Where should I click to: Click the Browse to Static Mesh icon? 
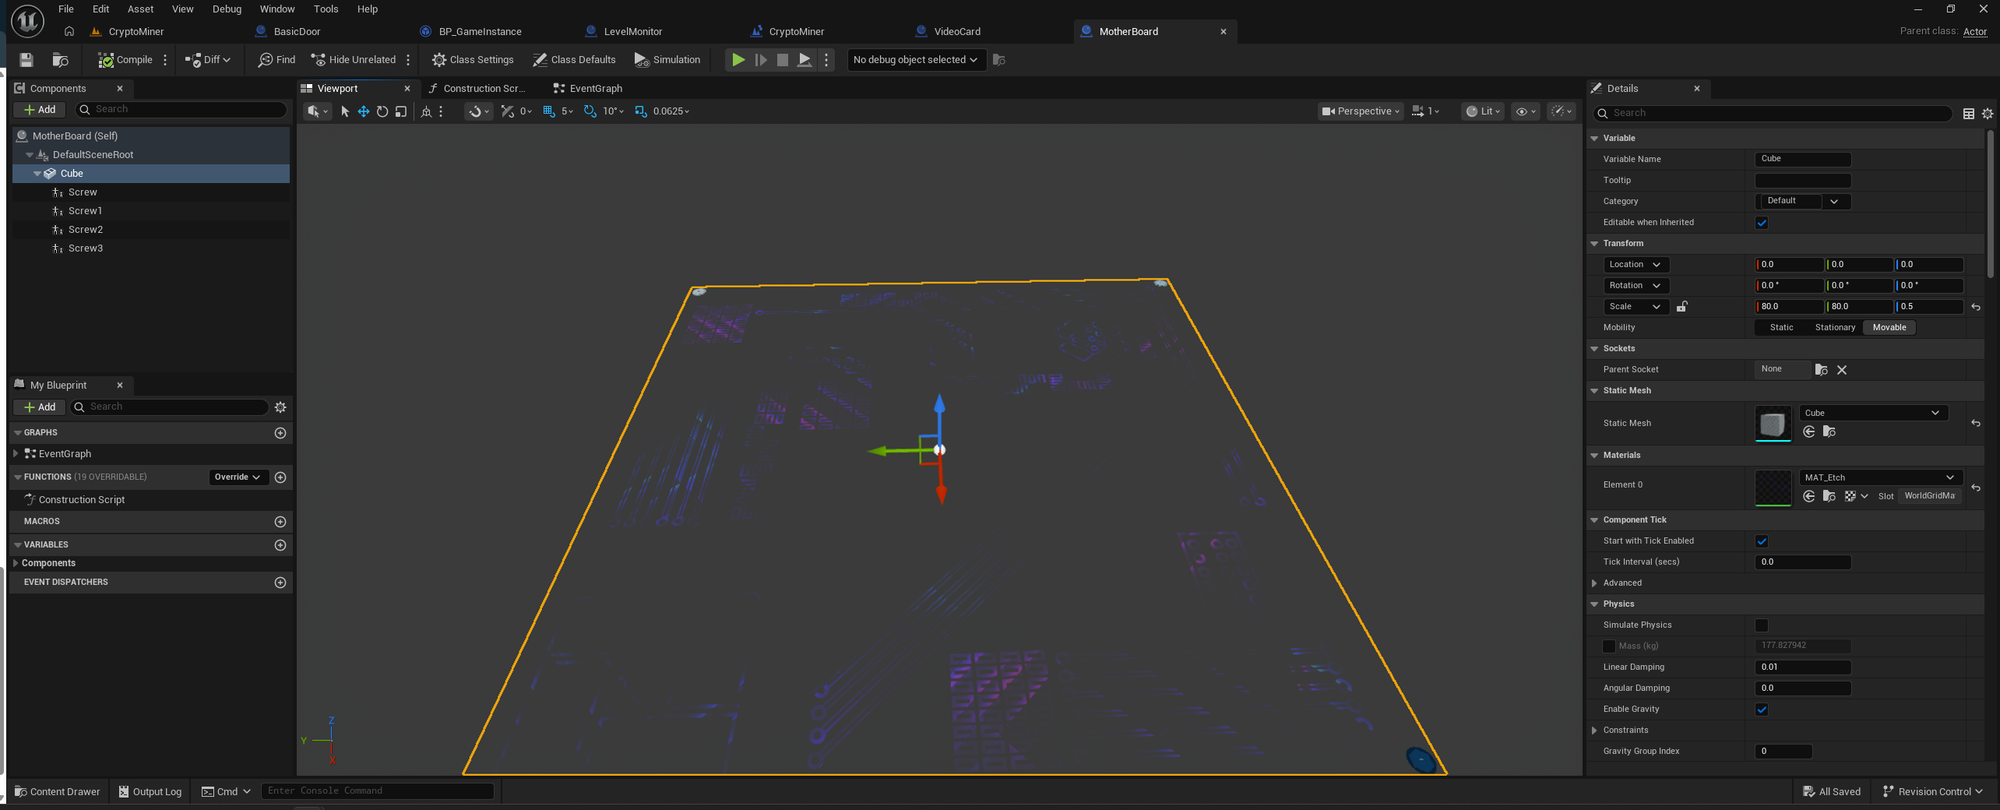pos(1829,432)
